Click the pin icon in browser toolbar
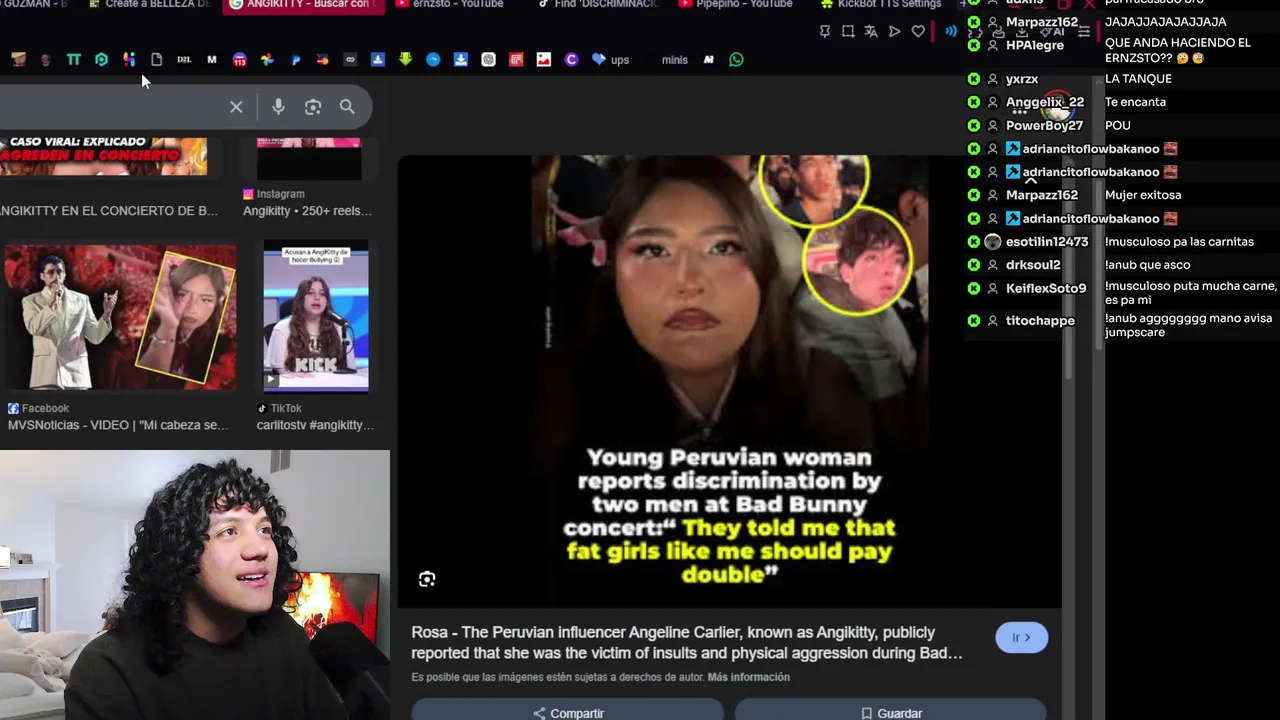 coord(825,32)
